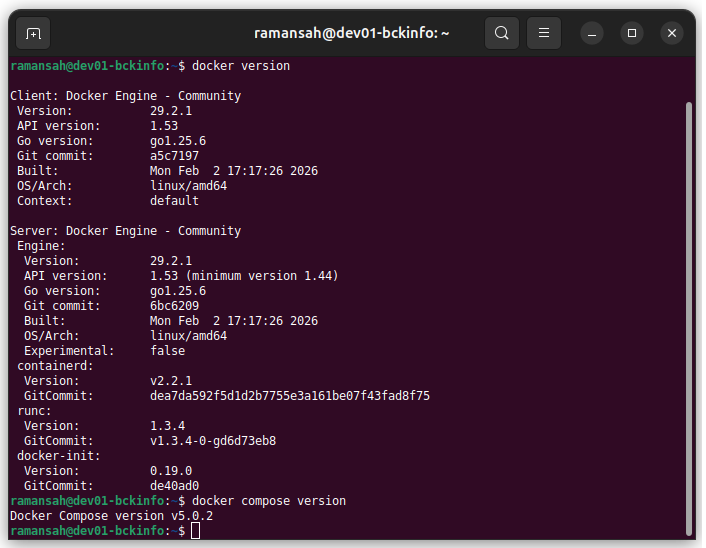Click the window title ramansah@dev01-bckinfo
Viewport: 706px width, 548px height.
point(351,33)
